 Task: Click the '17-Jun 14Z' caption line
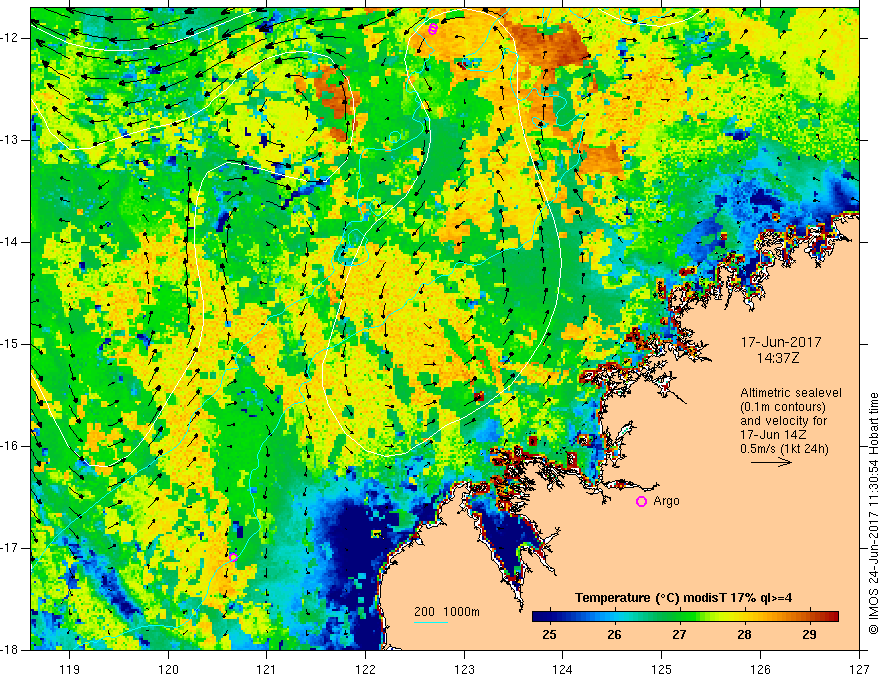(776, 435)
